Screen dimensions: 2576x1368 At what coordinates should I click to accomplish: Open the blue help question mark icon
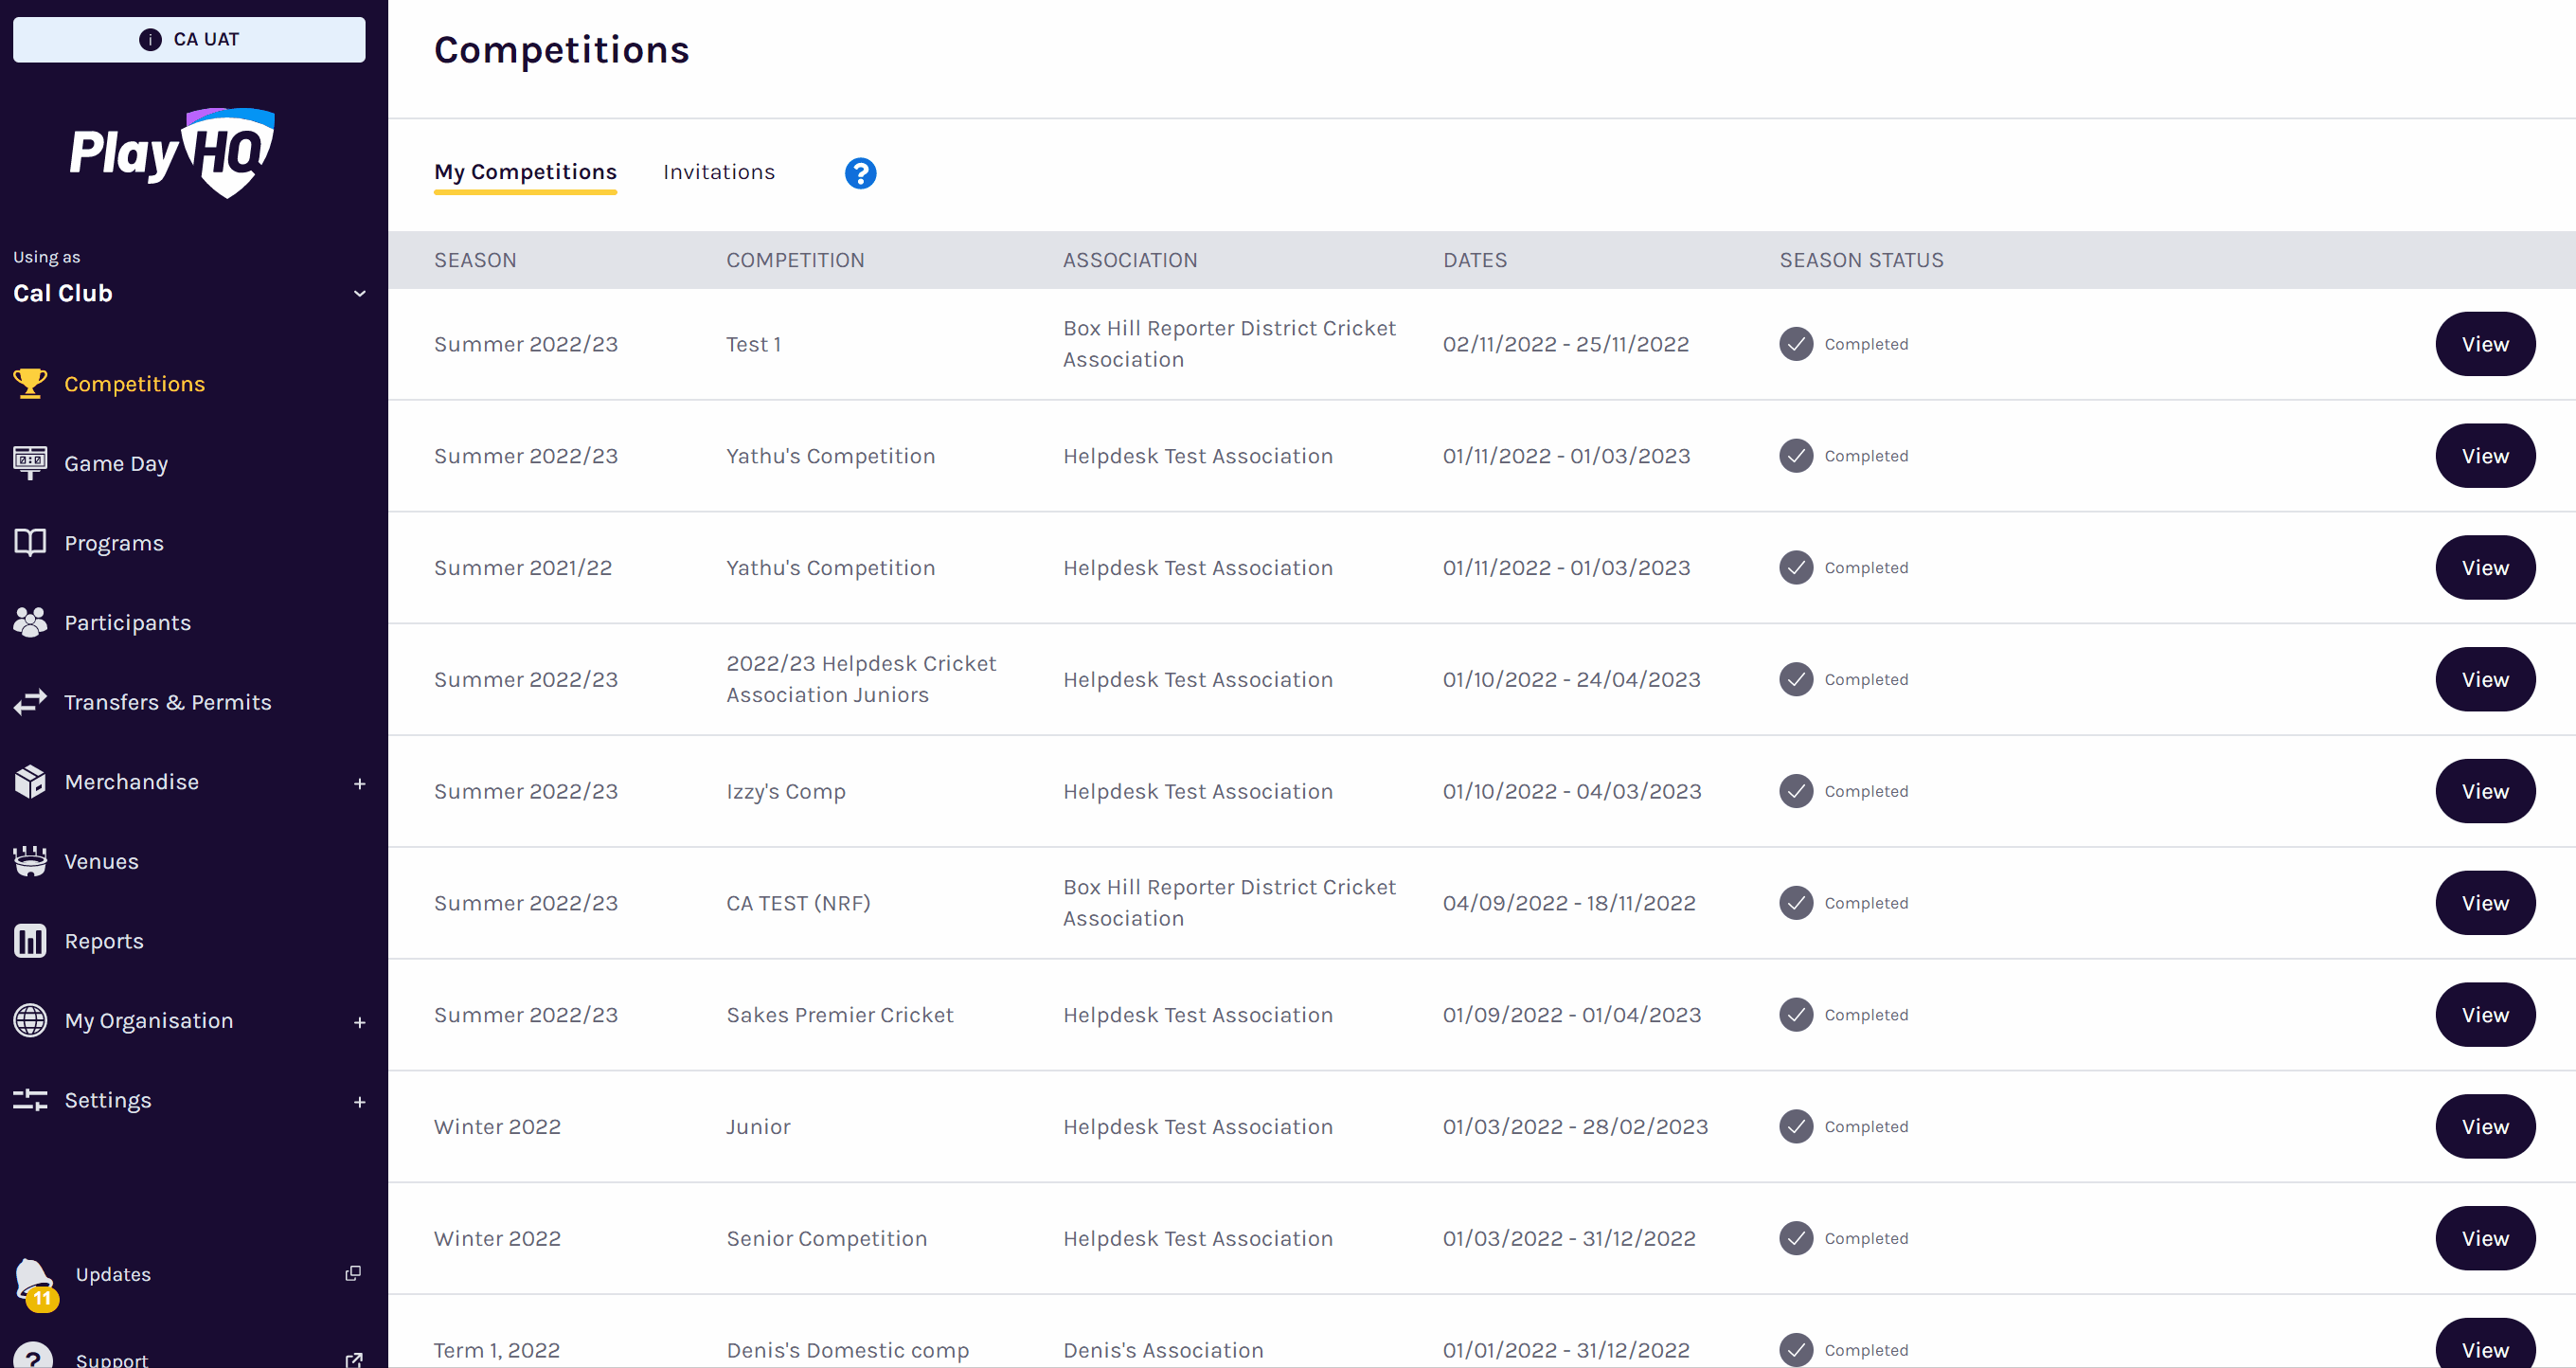coord(860,173)
